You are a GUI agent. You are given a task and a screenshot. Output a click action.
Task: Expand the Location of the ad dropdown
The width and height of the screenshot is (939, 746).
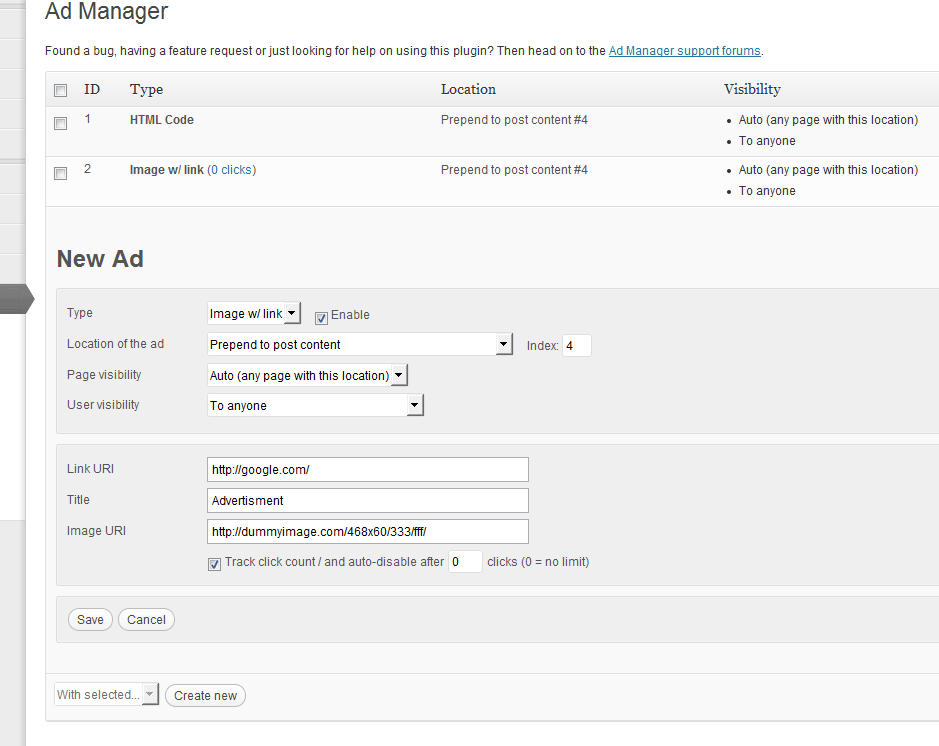point(360,345)
